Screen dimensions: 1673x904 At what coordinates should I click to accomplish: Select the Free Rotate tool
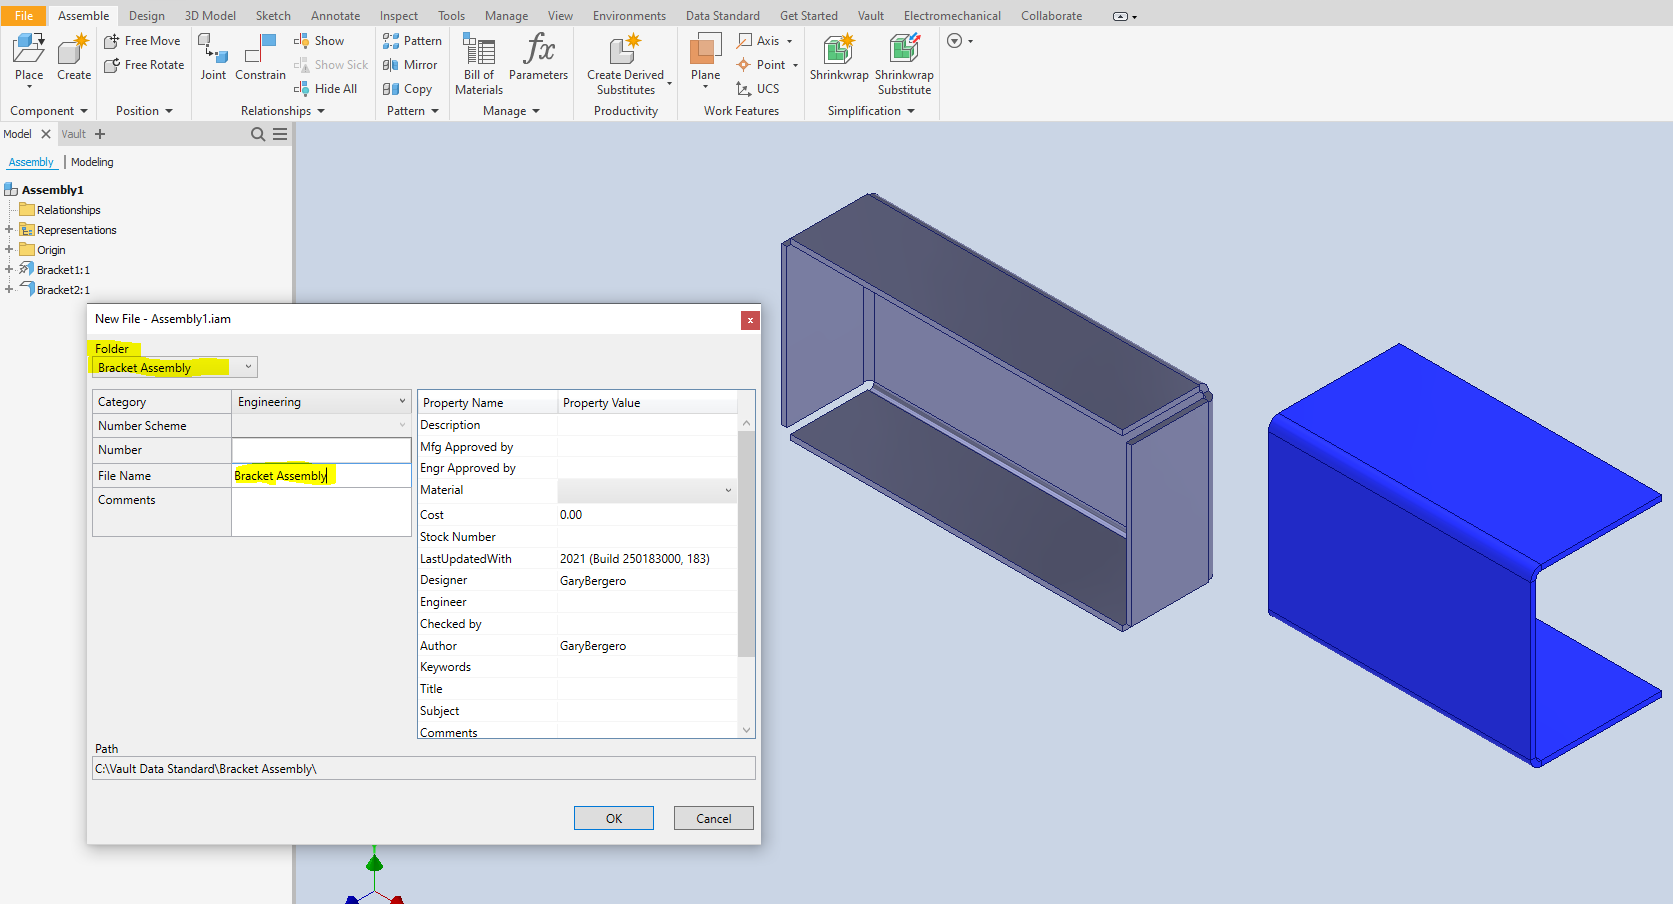[144, 65]
